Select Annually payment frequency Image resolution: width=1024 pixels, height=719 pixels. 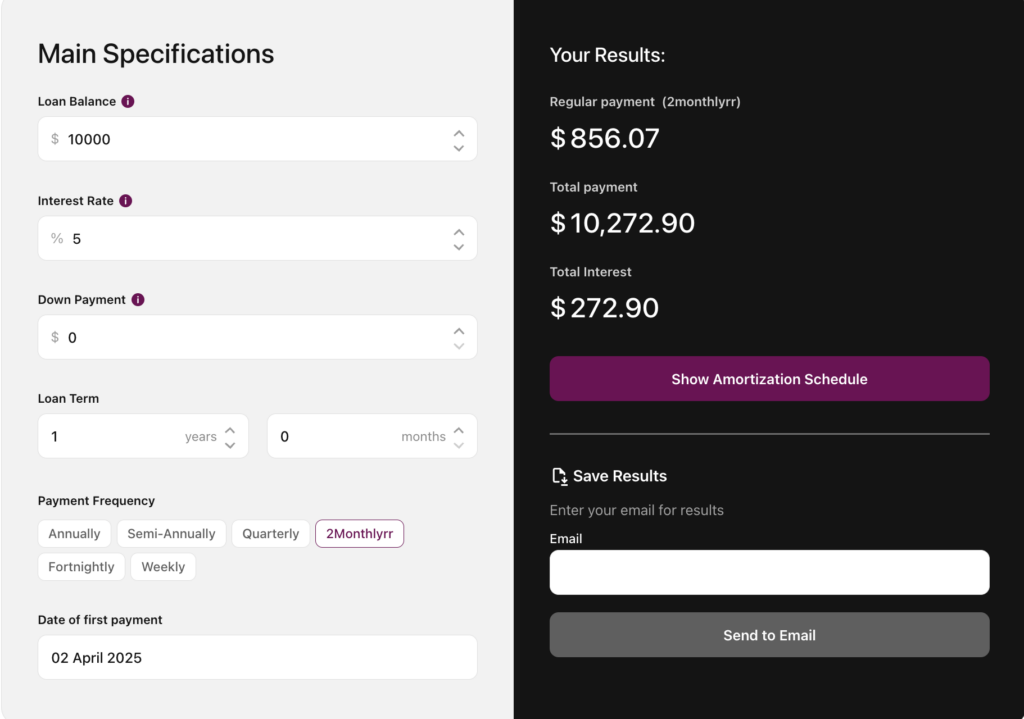click(74, 534)
